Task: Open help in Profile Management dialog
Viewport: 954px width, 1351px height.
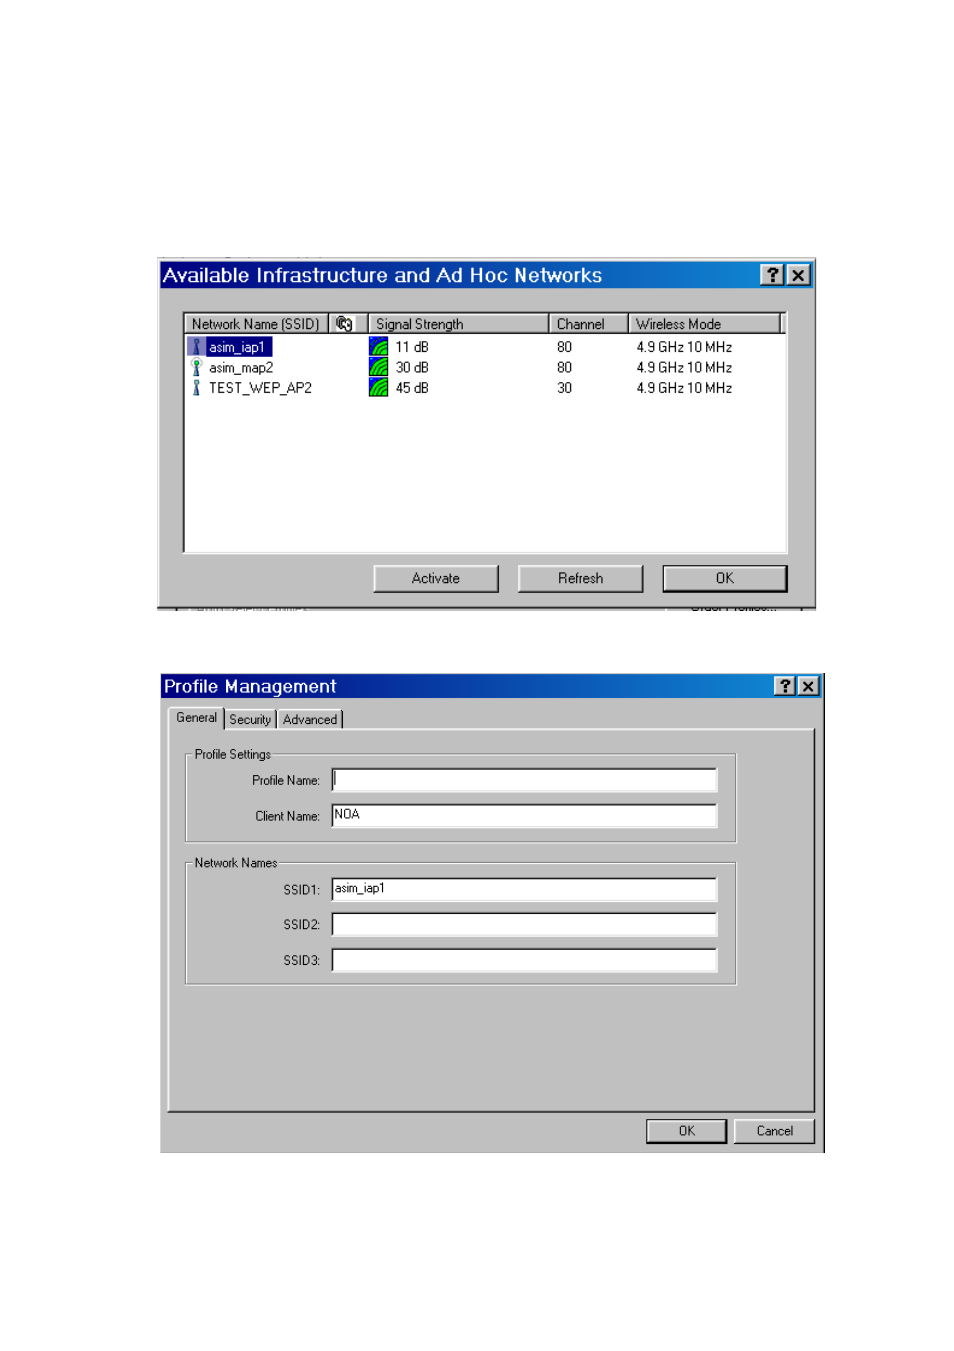Action: click(785, 686)
